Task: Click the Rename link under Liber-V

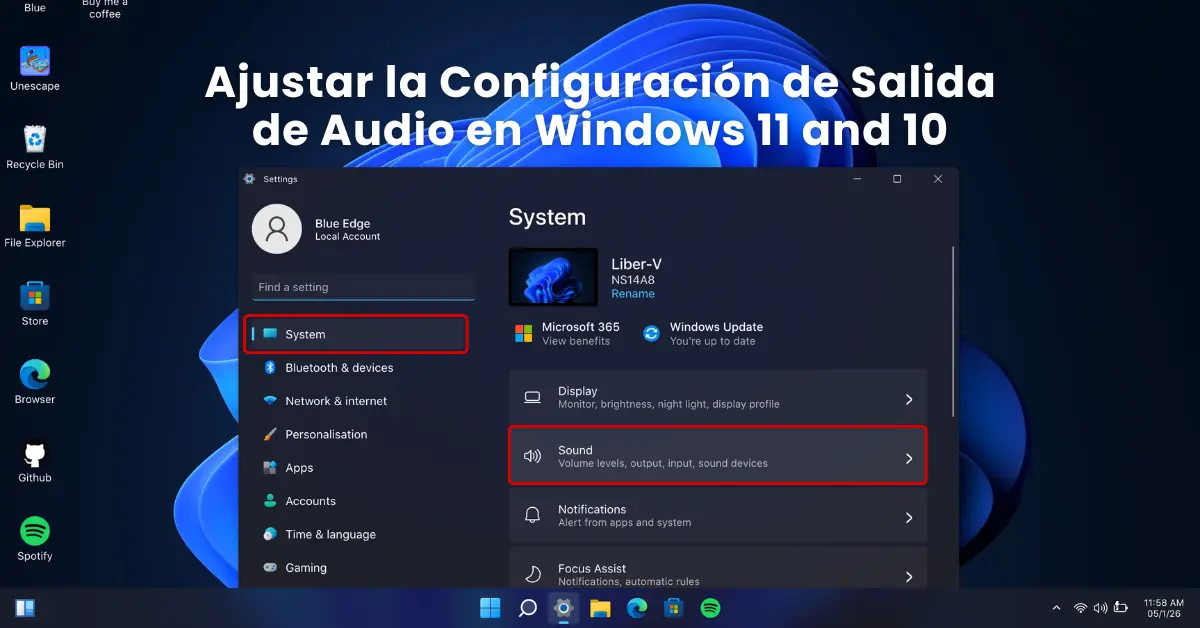Action: point(633,294)
